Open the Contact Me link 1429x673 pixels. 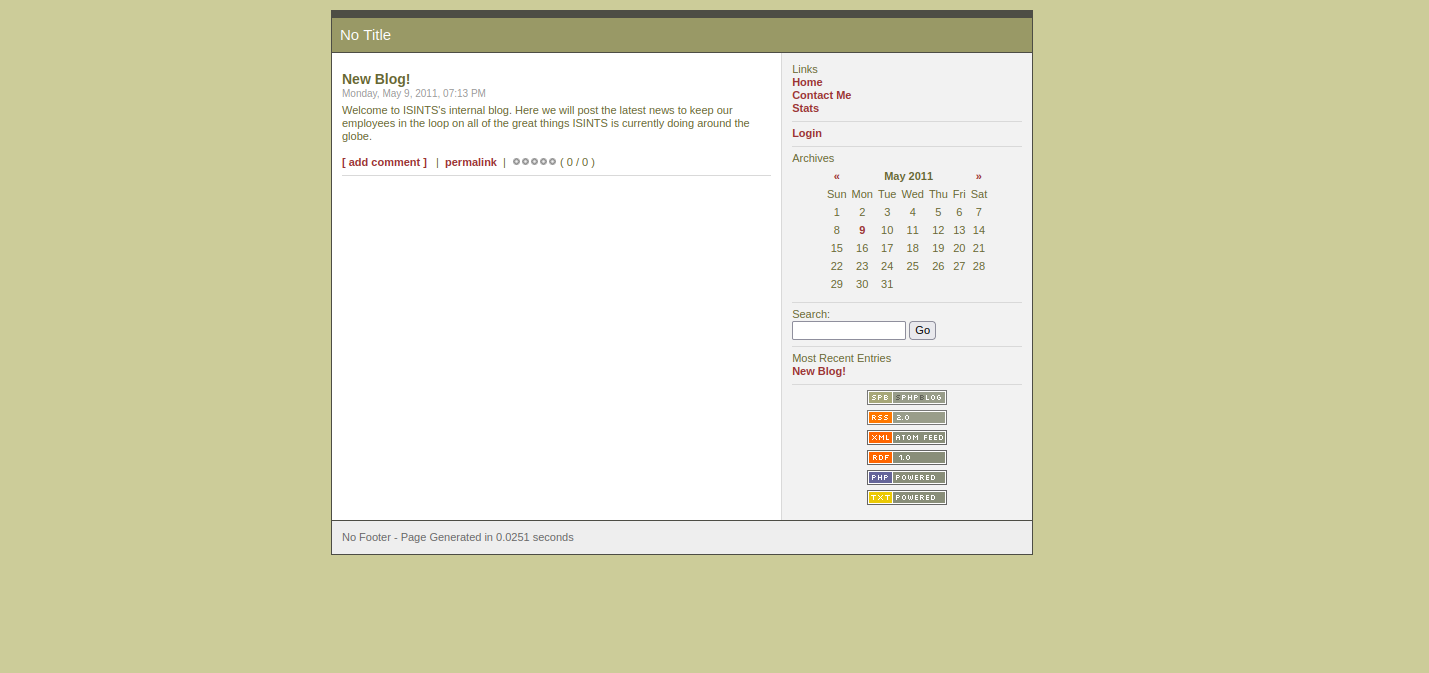pyautogui.click(x=821, y=95)
